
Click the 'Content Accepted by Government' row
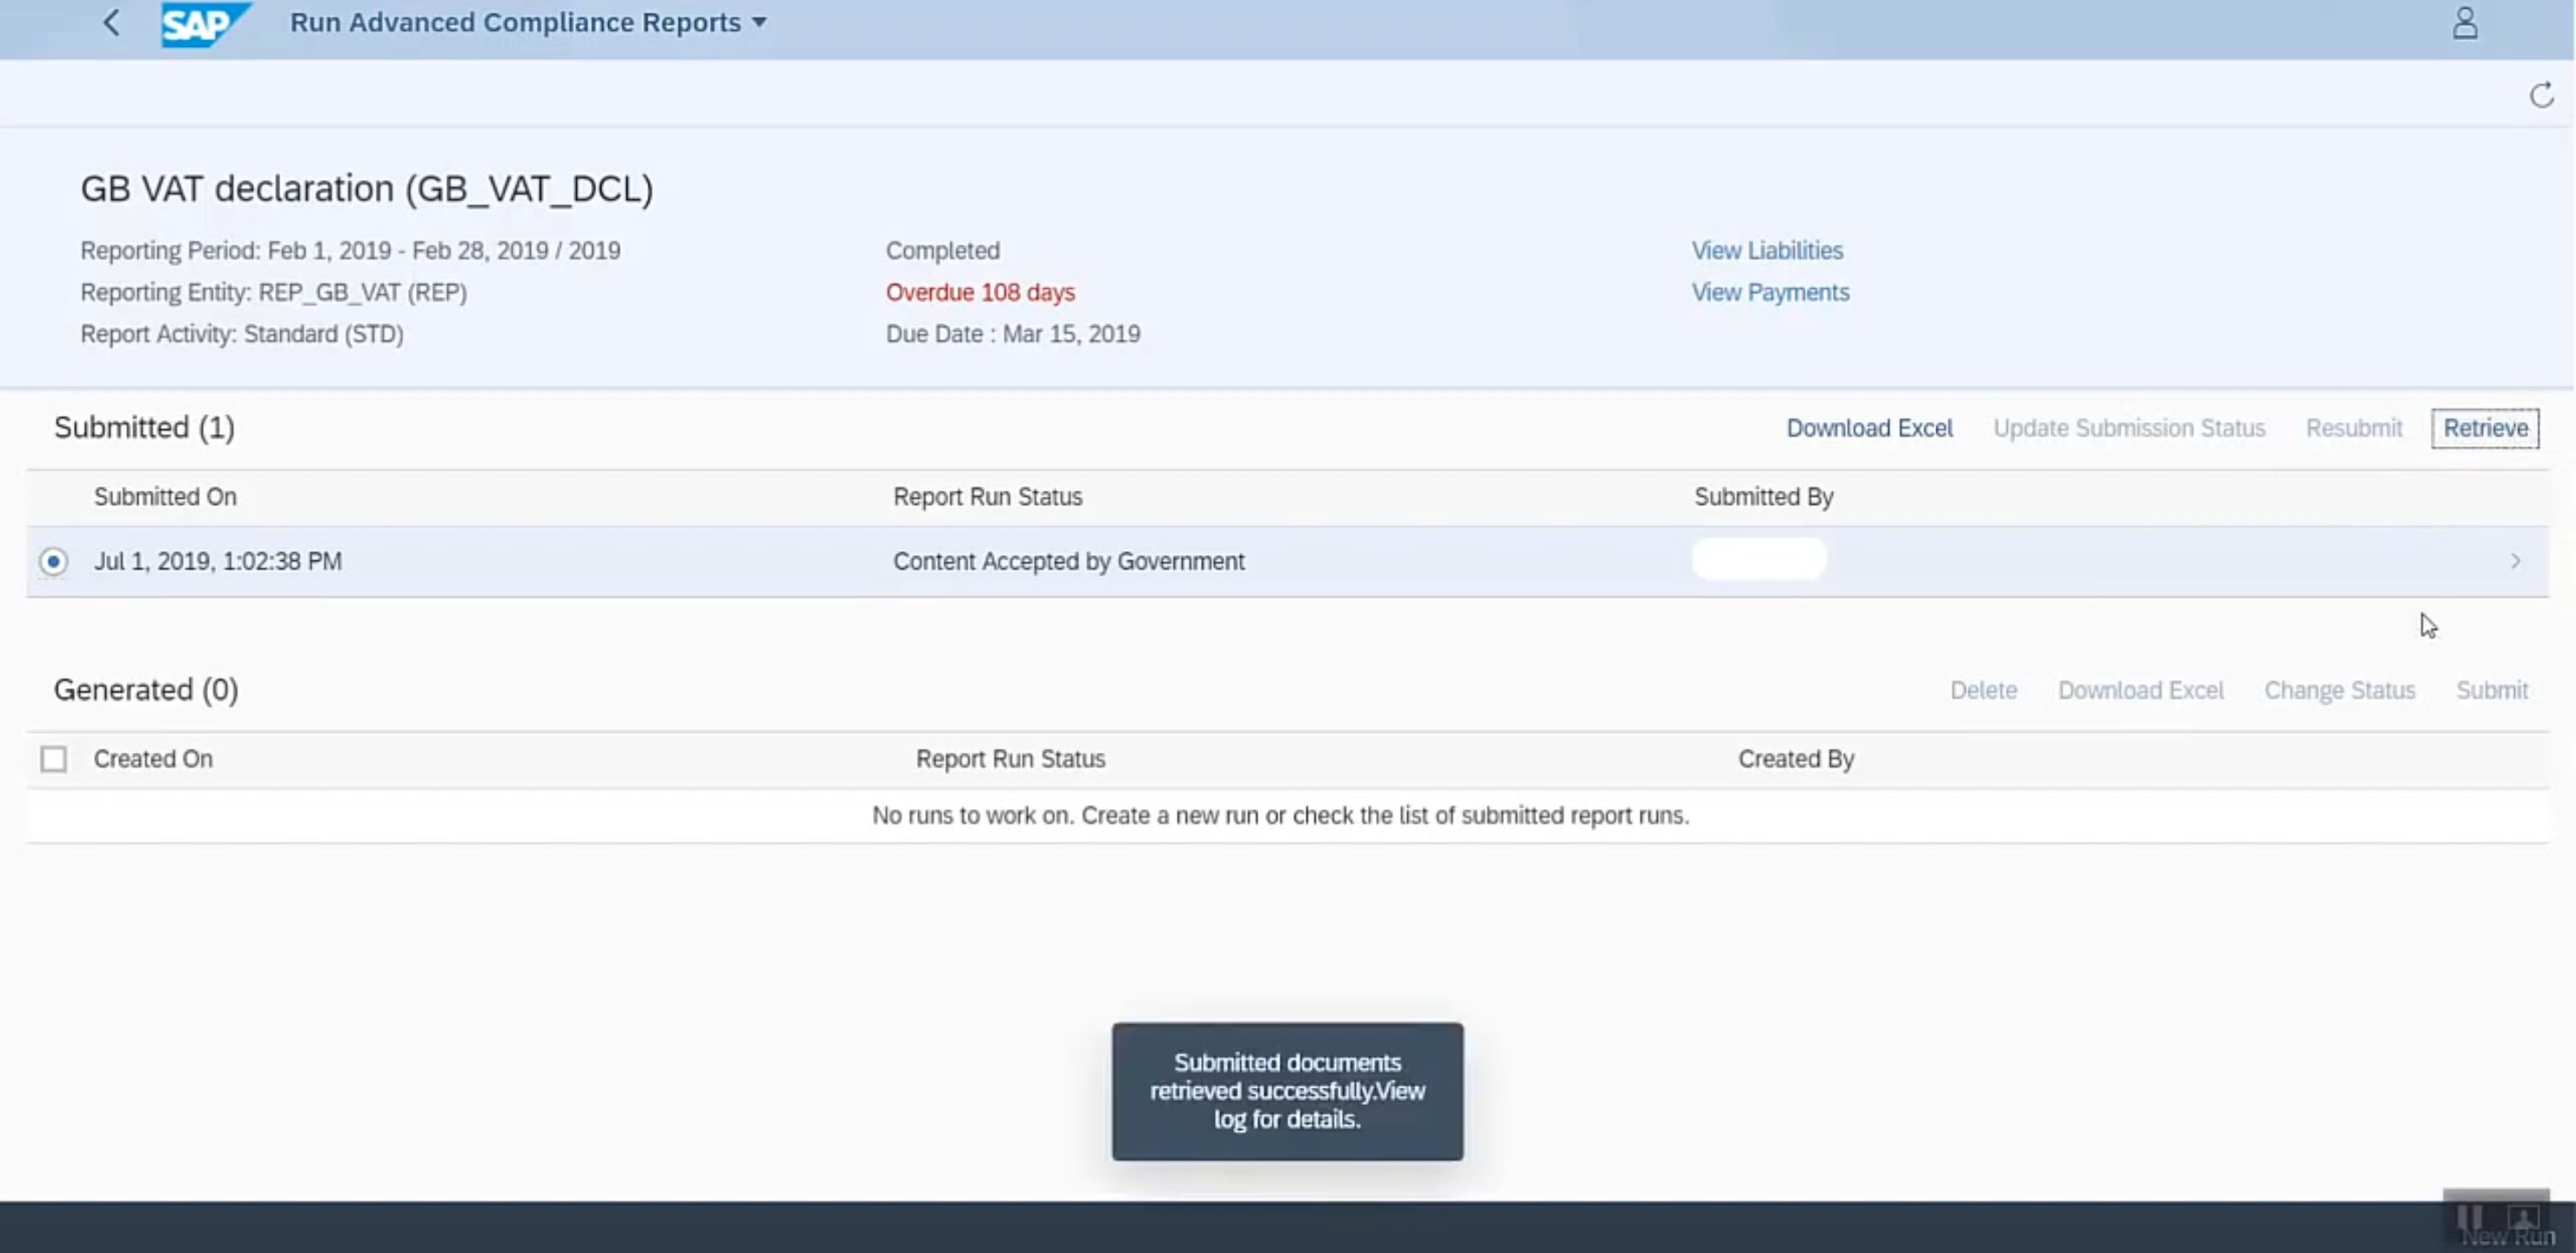[x=1068, y=562]
